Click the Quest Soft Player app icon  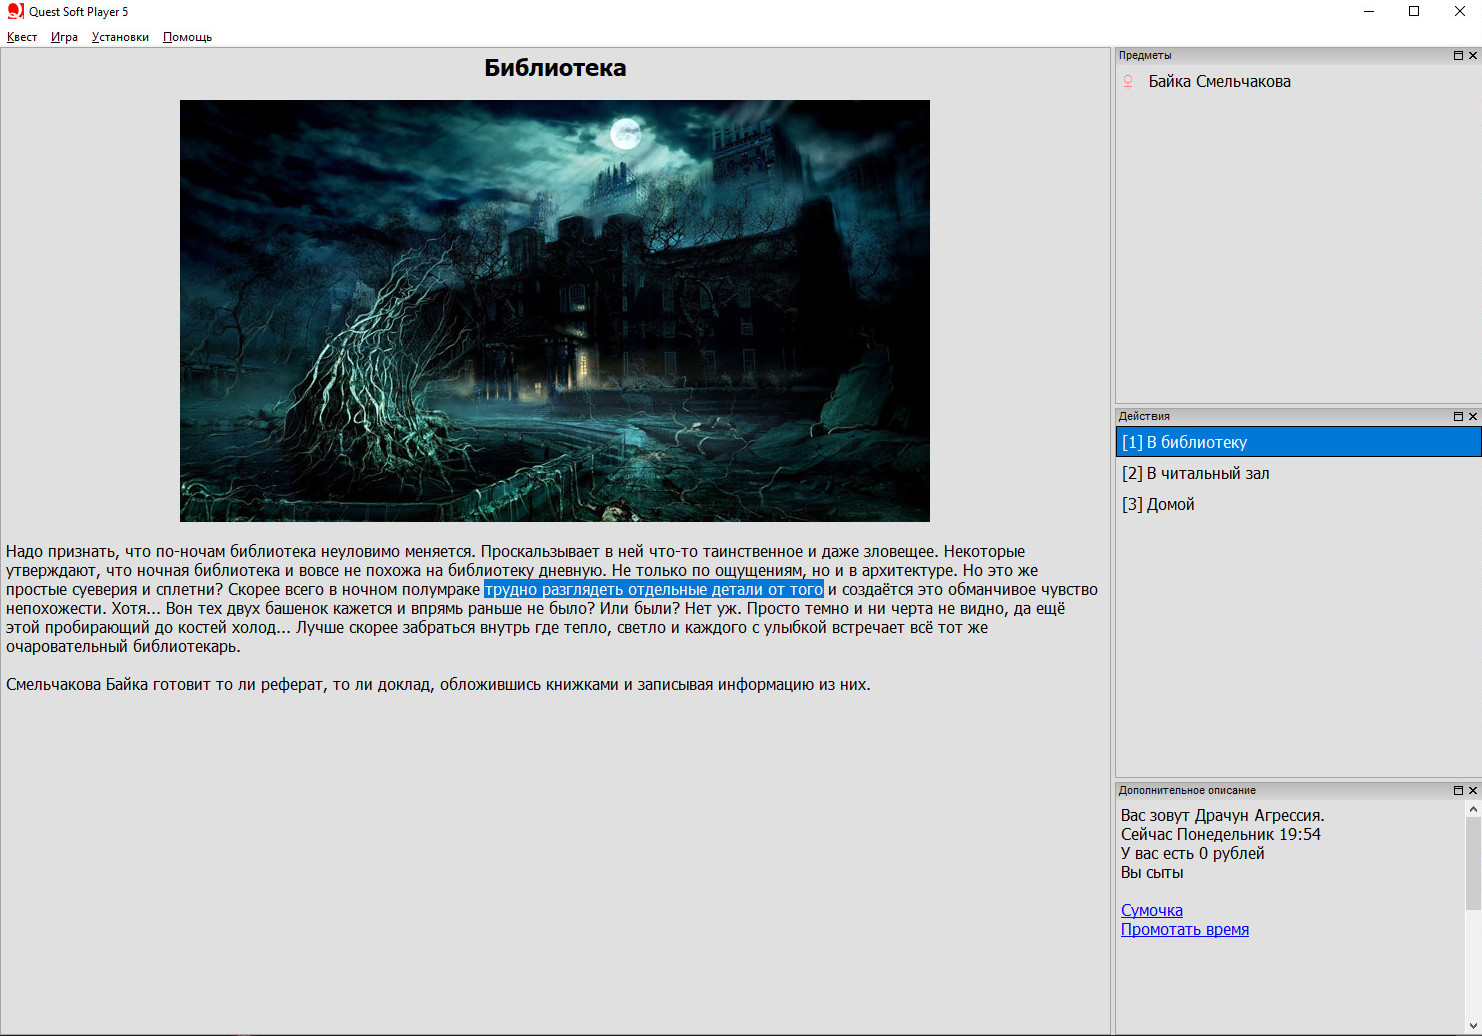(15, 11)
